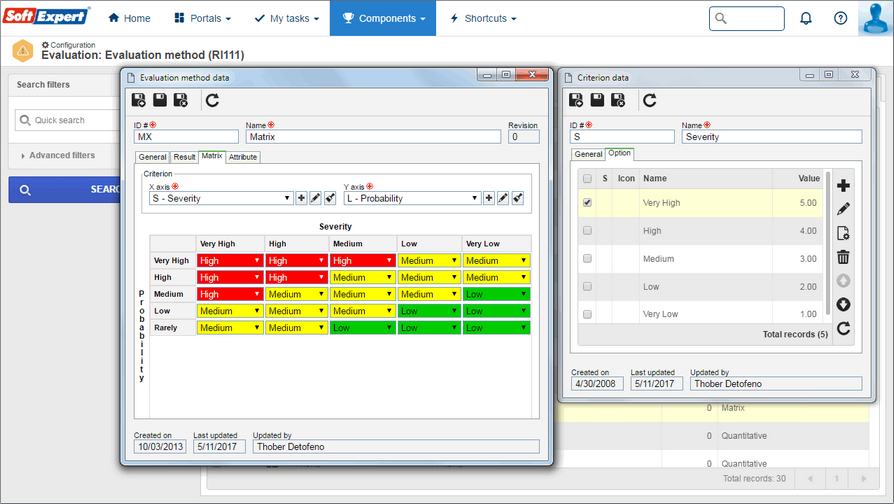This screenshot has width=894, height=504.
Task: Click the SoftExpert logo
Action: tap(46, 16)
